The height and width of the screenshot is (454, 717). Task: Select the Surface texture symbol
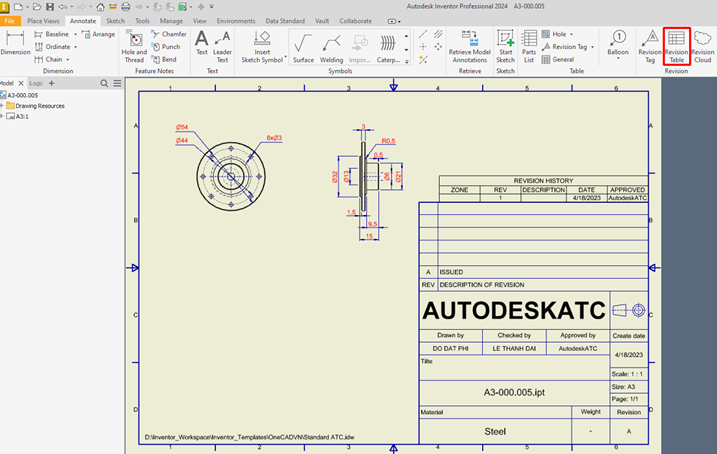(x=303, y=48)
